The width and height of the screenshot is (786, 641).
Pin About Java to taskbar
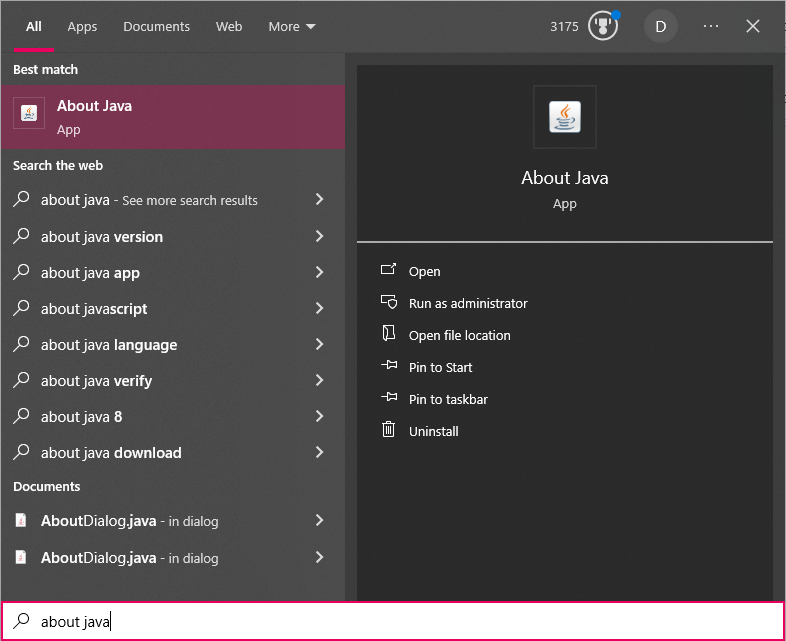[448, 399]
